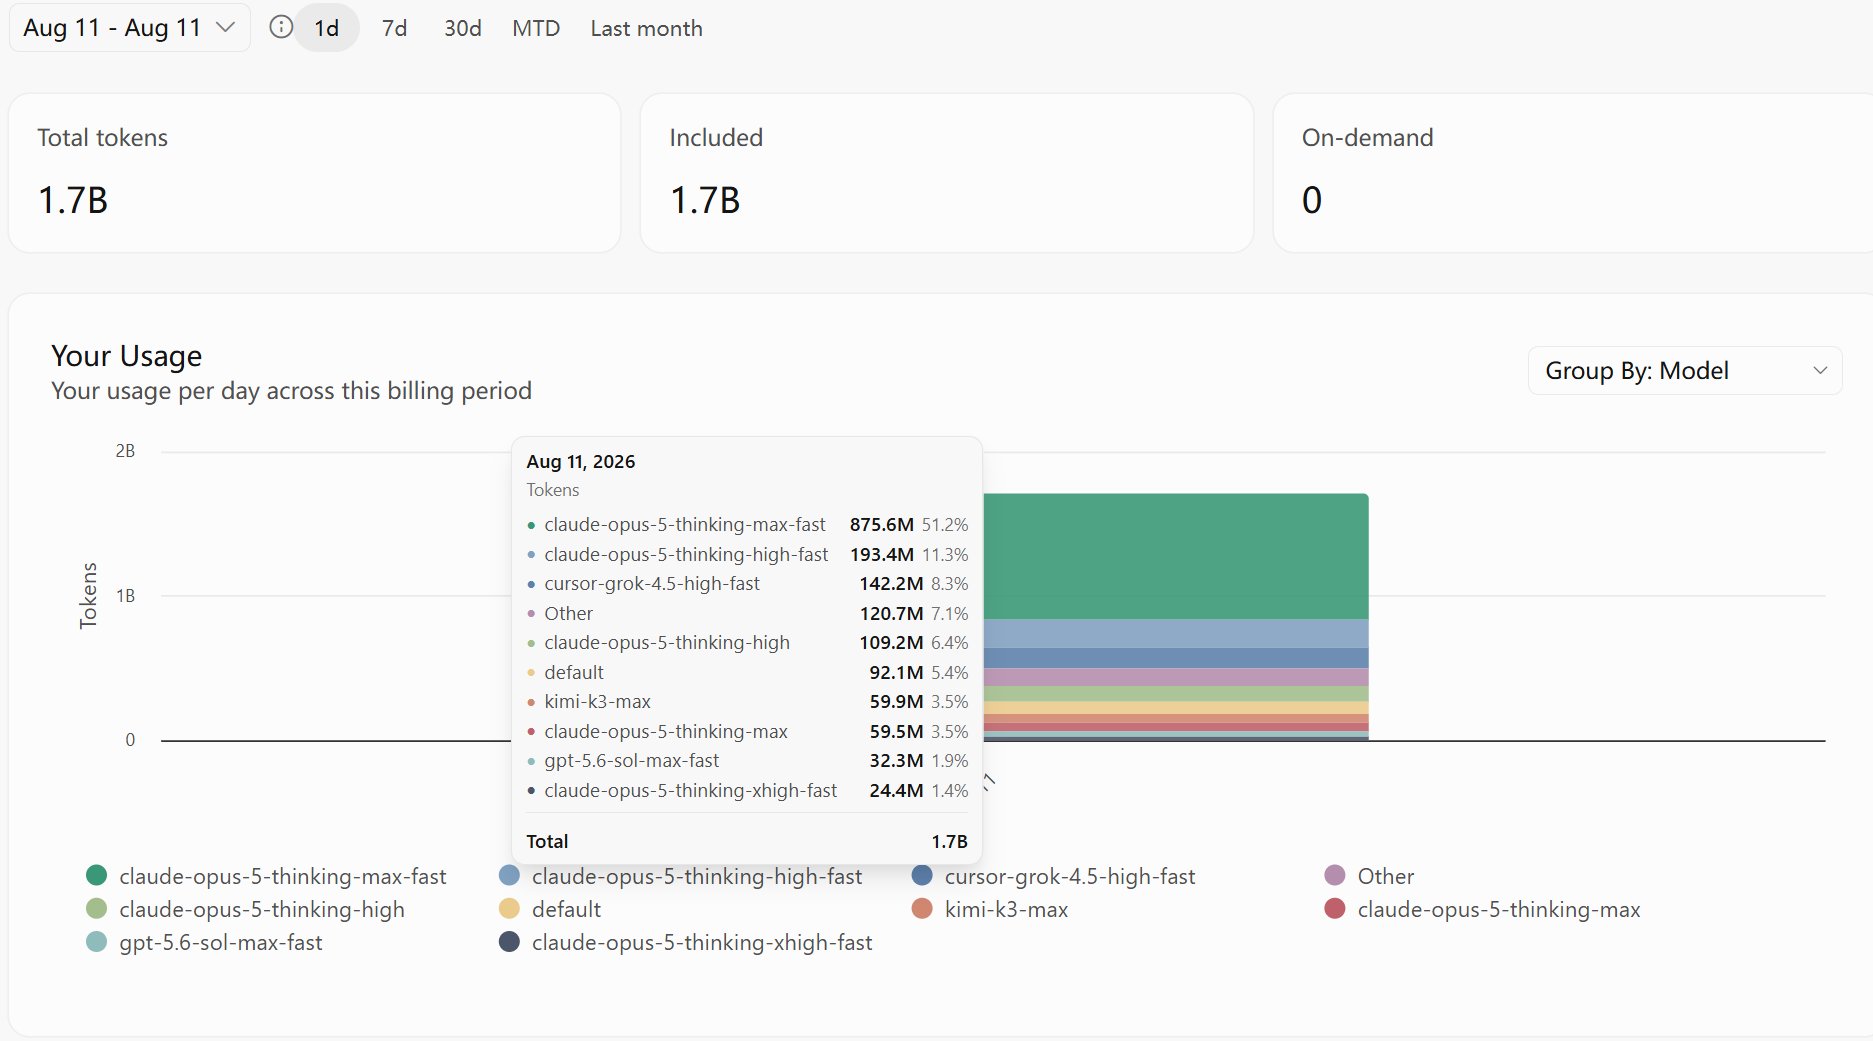Click the date range chevron arrow
Screen dimensions: 1873x1041
pyautogui.click(x=226, y=28)
